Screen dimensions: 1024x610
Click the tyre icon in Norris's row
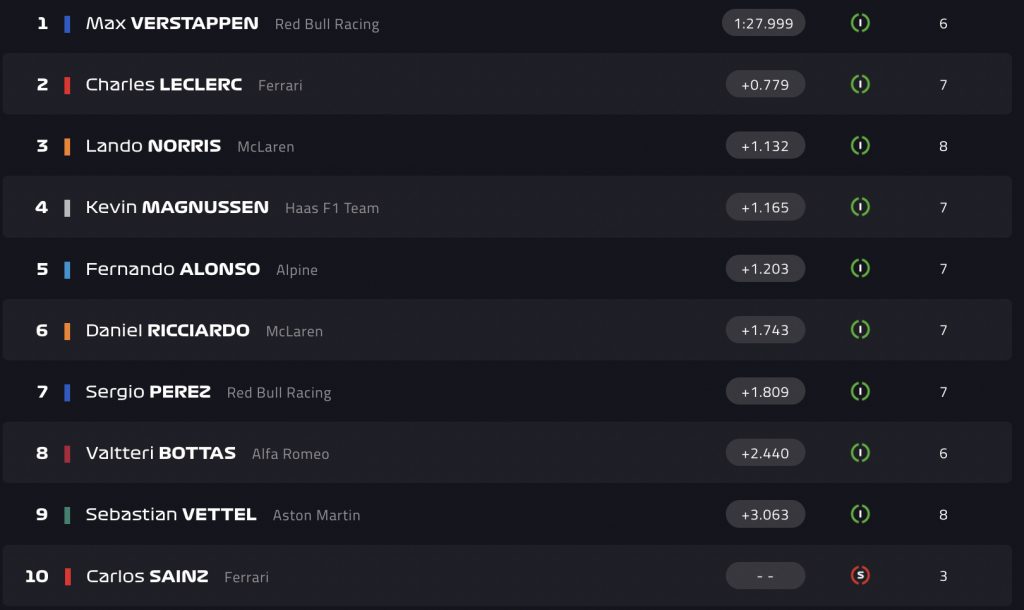[860, 146]
